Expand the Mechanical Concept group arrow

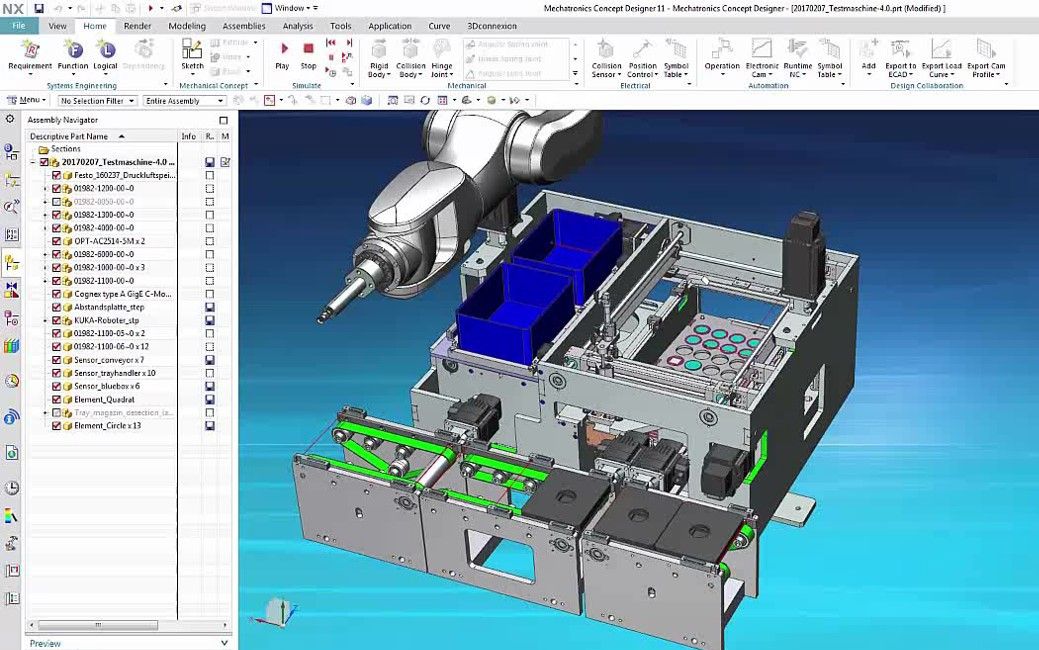point(256,85)
